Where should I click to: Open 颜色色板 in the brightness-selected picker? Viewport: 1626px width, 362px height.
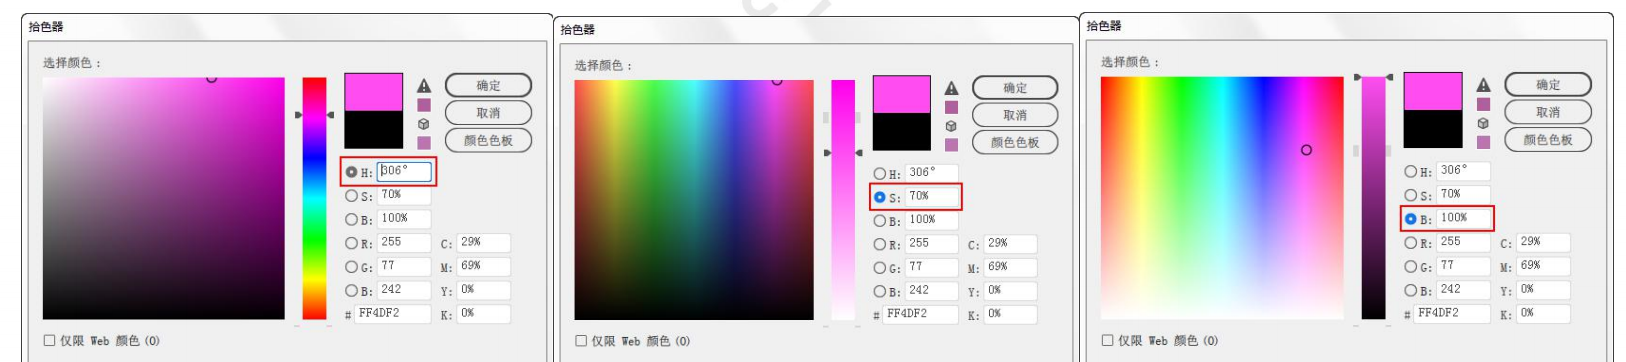point(1548,140)
